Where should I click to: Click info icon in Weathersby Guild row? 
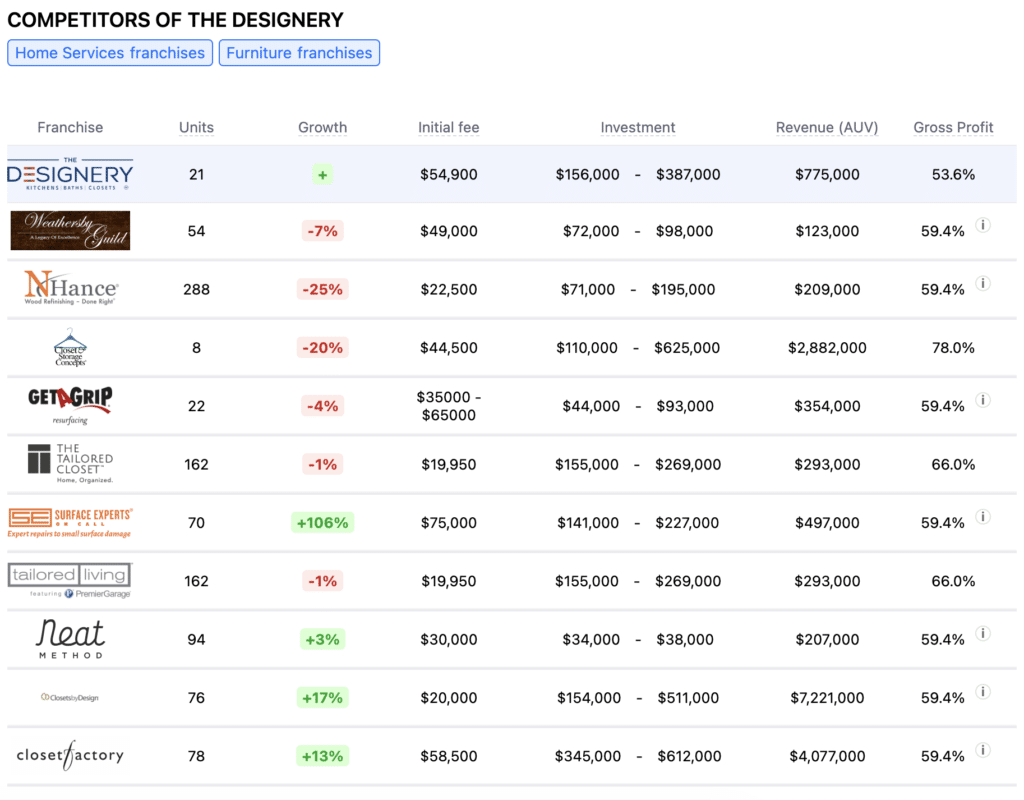pos(983,225)
